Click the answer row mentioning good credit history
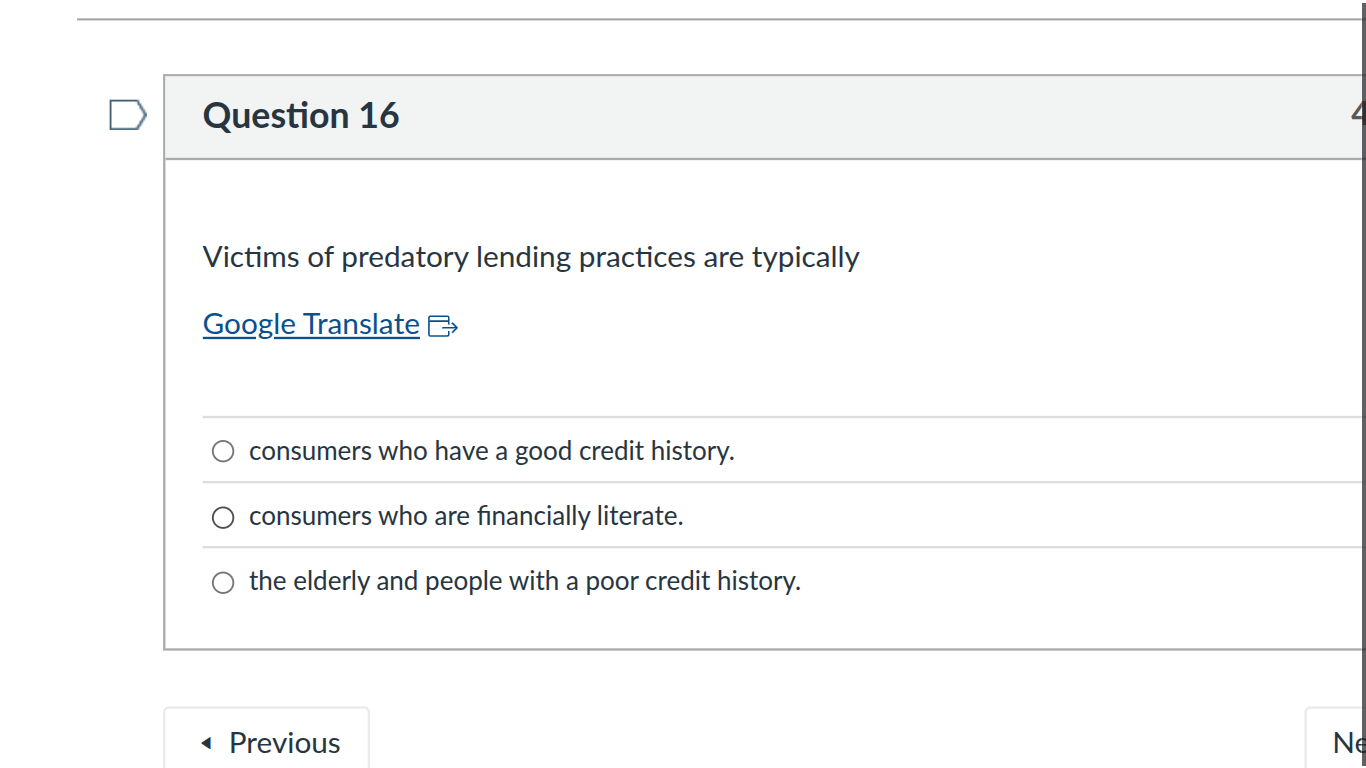 tap(492, 451)
